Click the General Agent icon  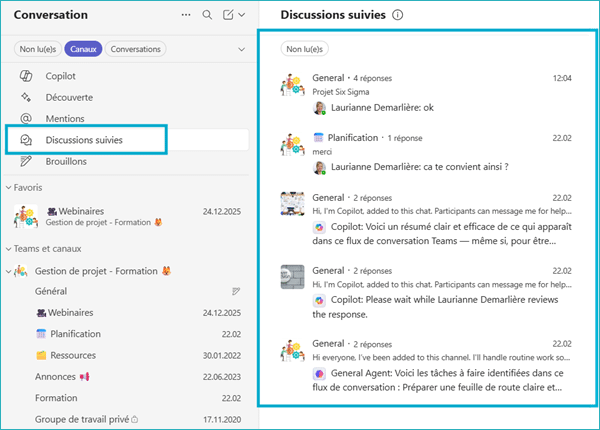tap(319, 374)
